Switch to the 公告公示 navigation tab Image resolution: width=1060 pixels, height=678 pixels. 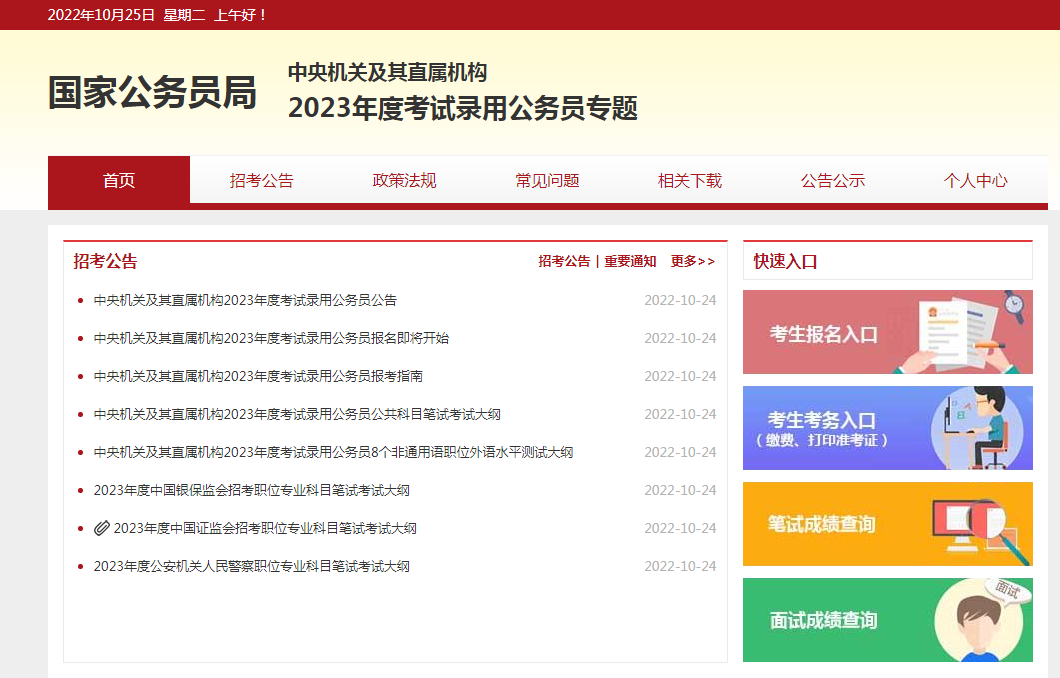tap(833, 180)
